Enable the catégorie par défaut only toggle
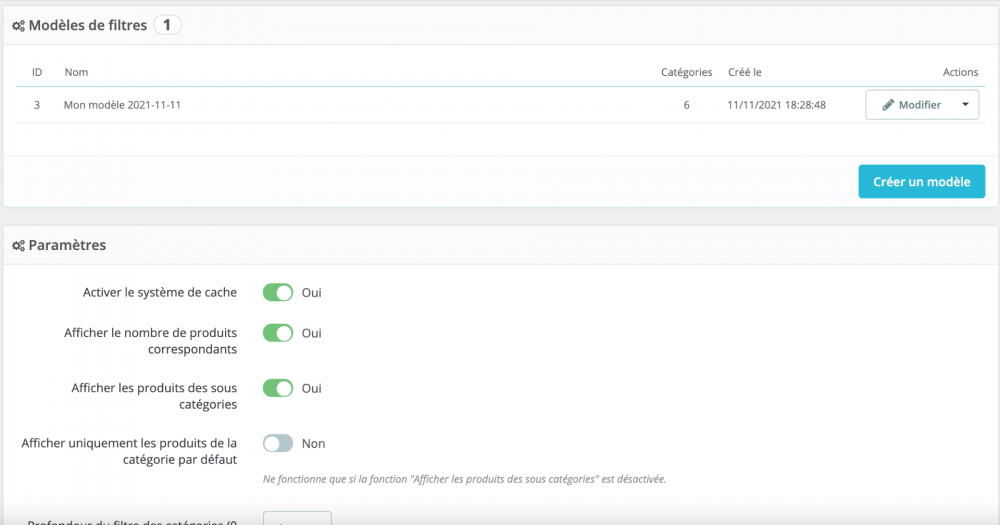This screenshot has width=1000, height=525. (x=278, y=443)
